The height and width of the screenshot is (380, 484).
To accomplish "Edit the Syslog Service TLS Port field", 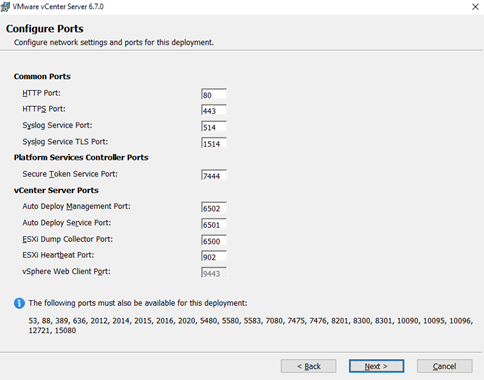I will [214, 143].
